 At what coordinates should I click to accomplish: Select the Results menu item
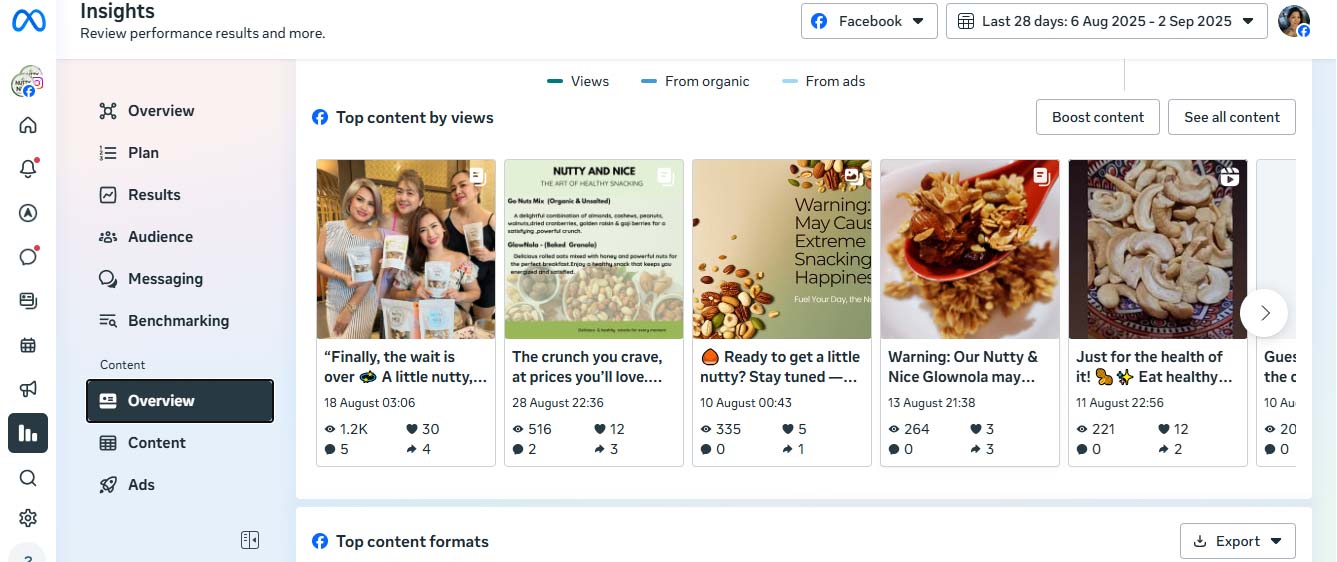[154, 195]
